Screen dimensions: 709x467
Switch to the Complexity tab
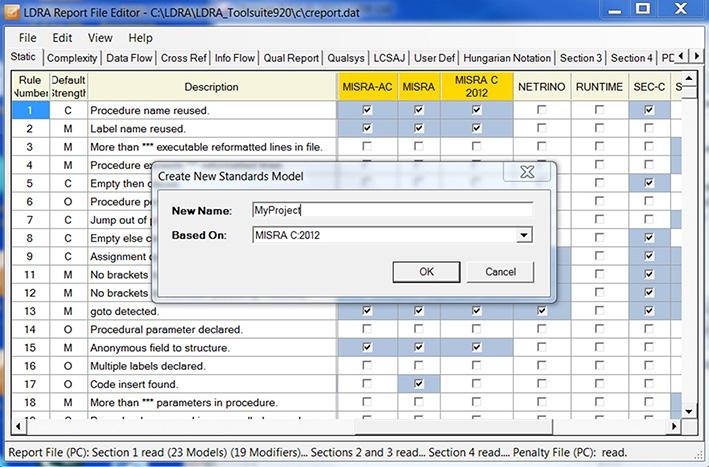coord(72,58)
